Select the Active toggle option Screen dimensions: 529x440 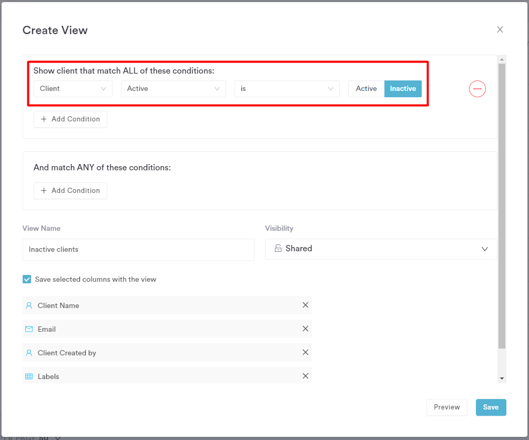pos(366,89)
